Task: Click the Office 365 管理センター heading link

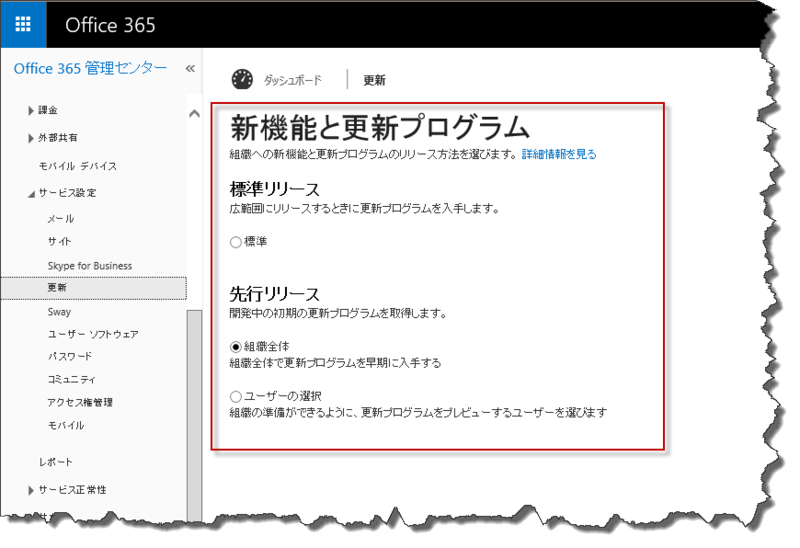Action: [90, 68]
